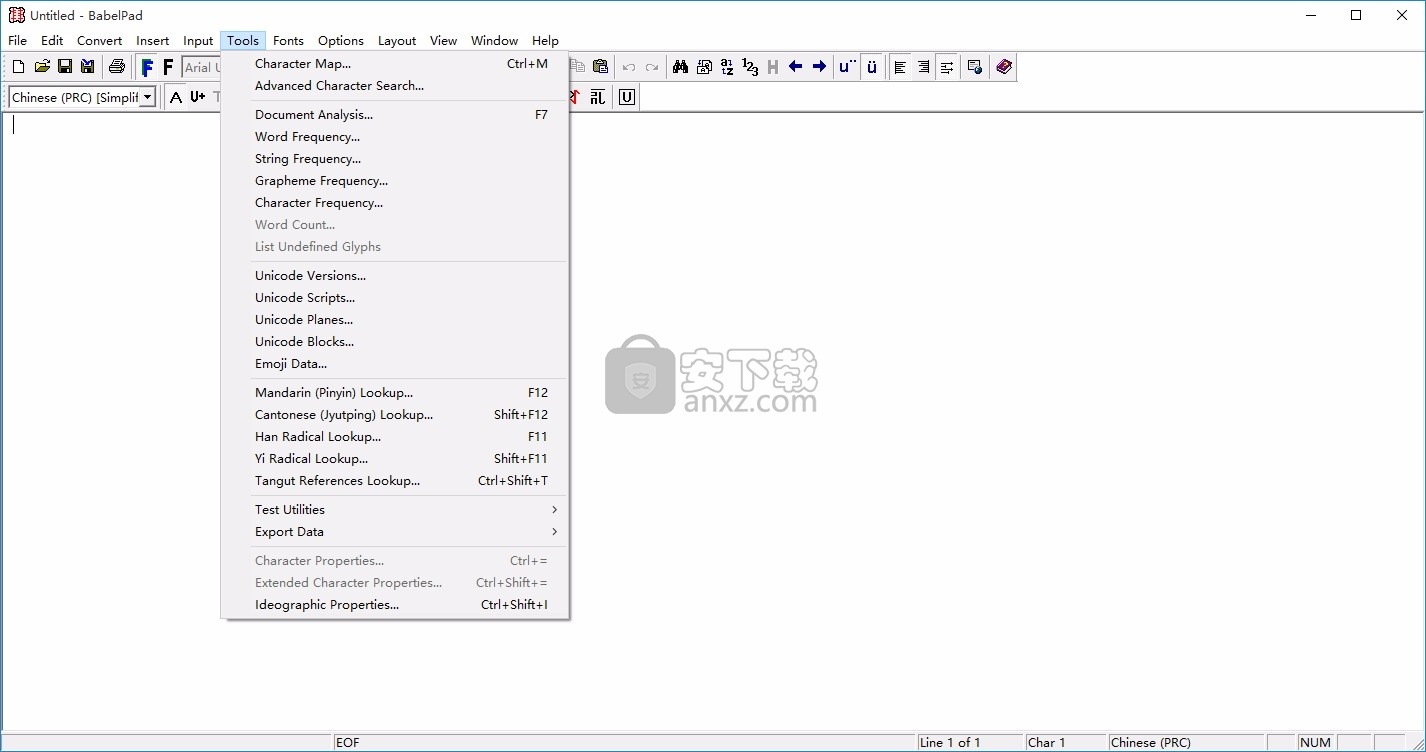The image size is (1426, 752).
Task: Click the Save As disk icon
Action: point(88,67)
